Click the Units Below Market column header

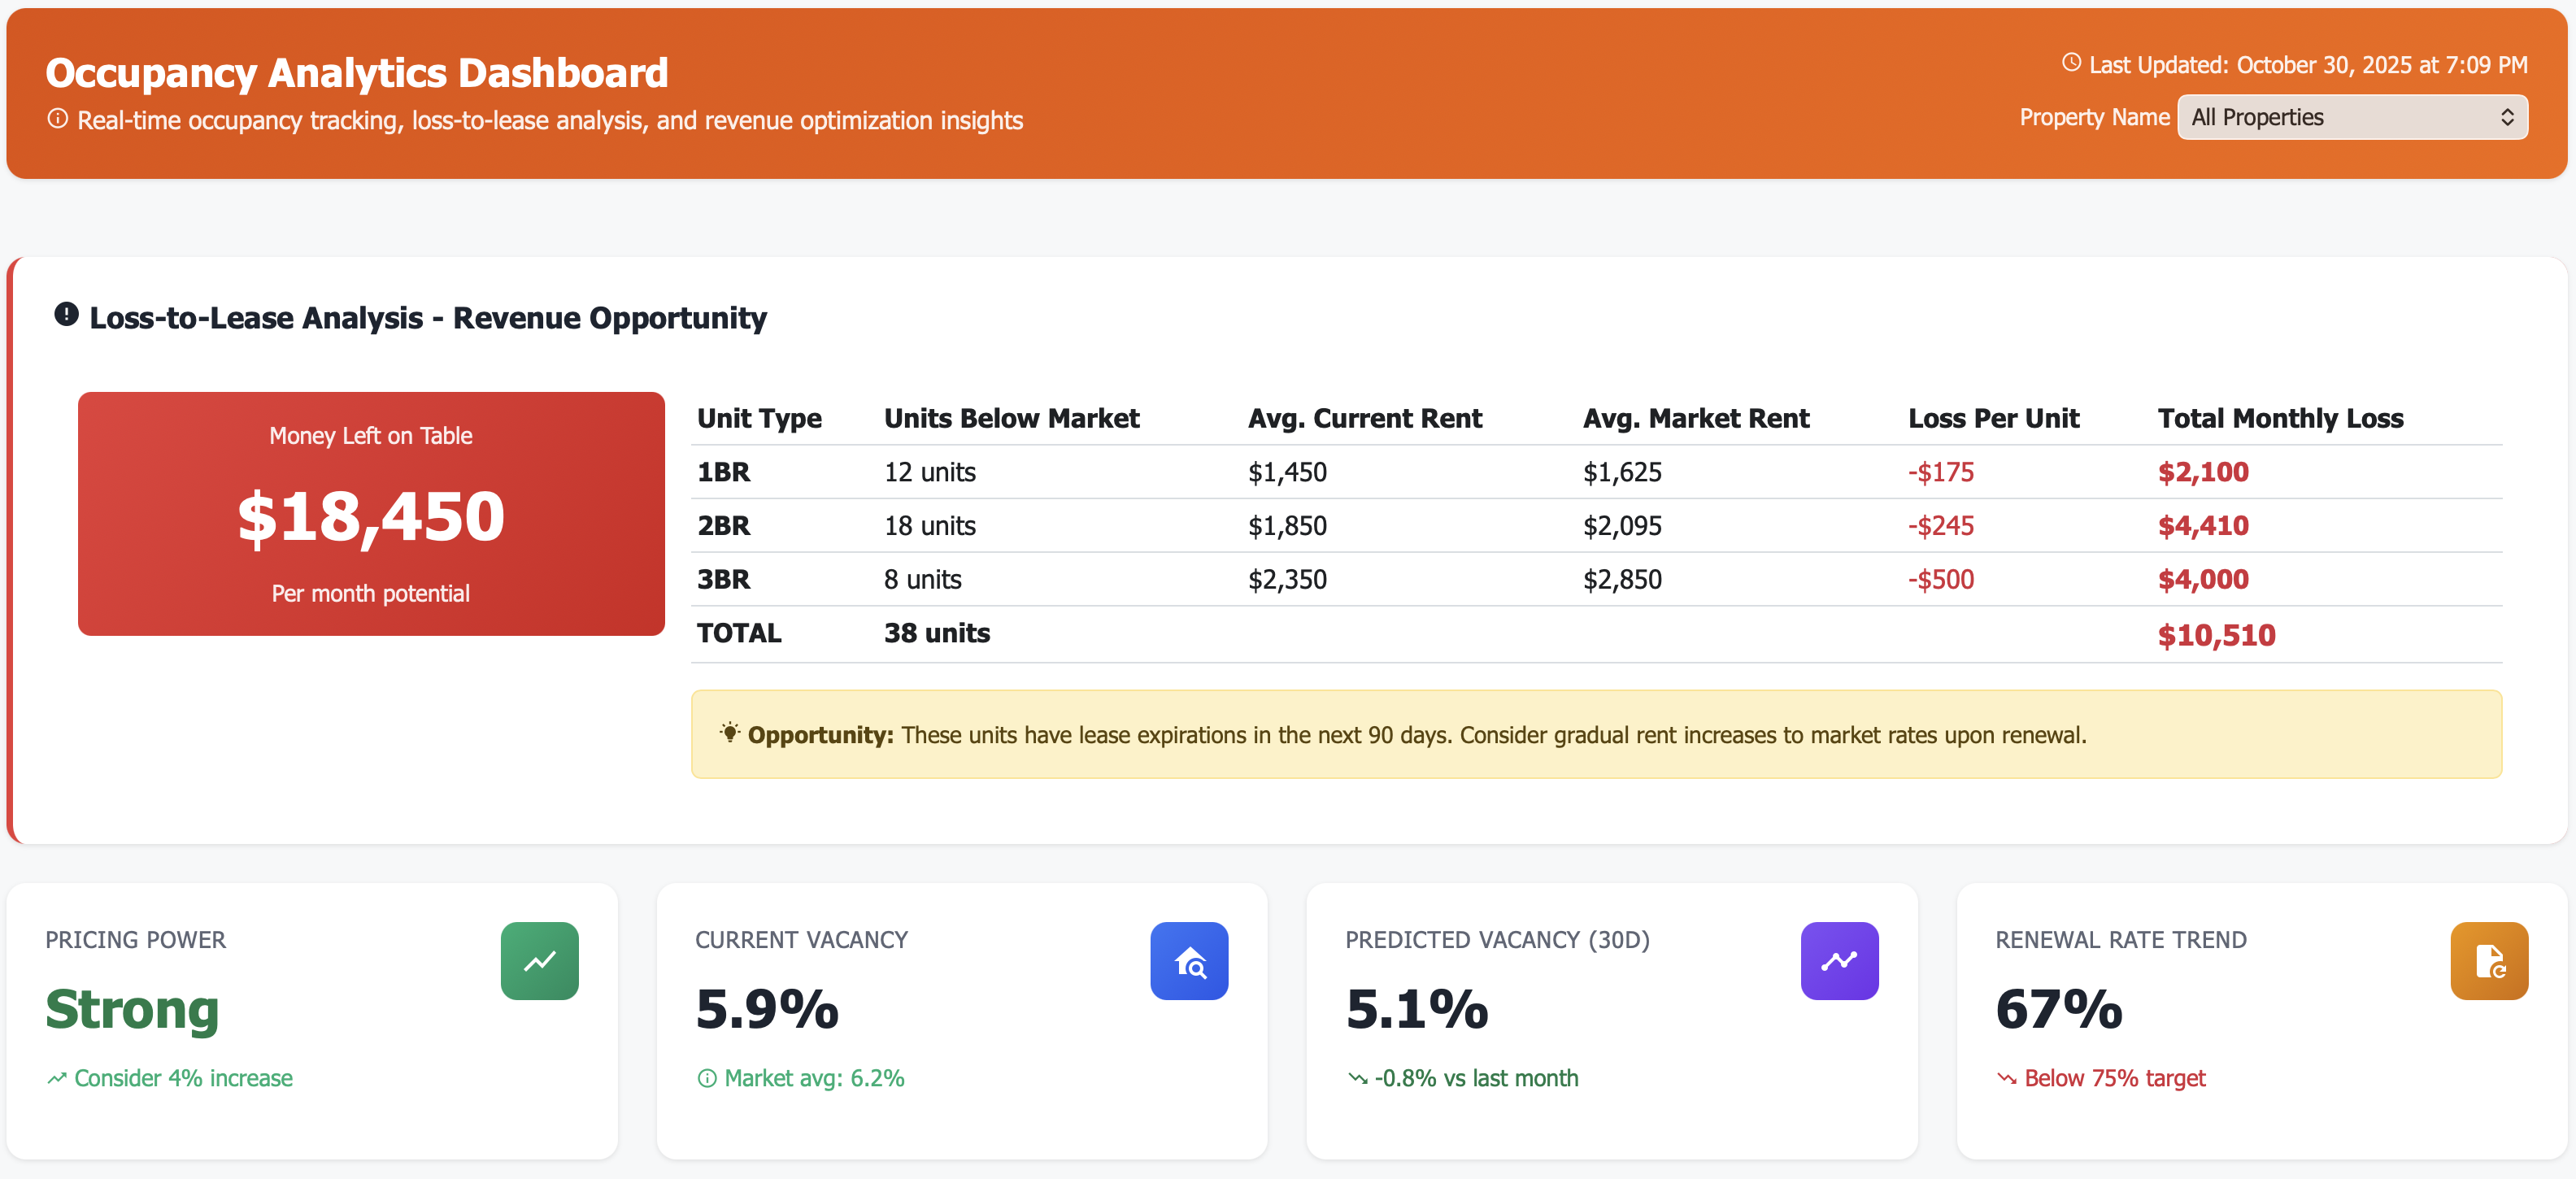click(1012, 418)
